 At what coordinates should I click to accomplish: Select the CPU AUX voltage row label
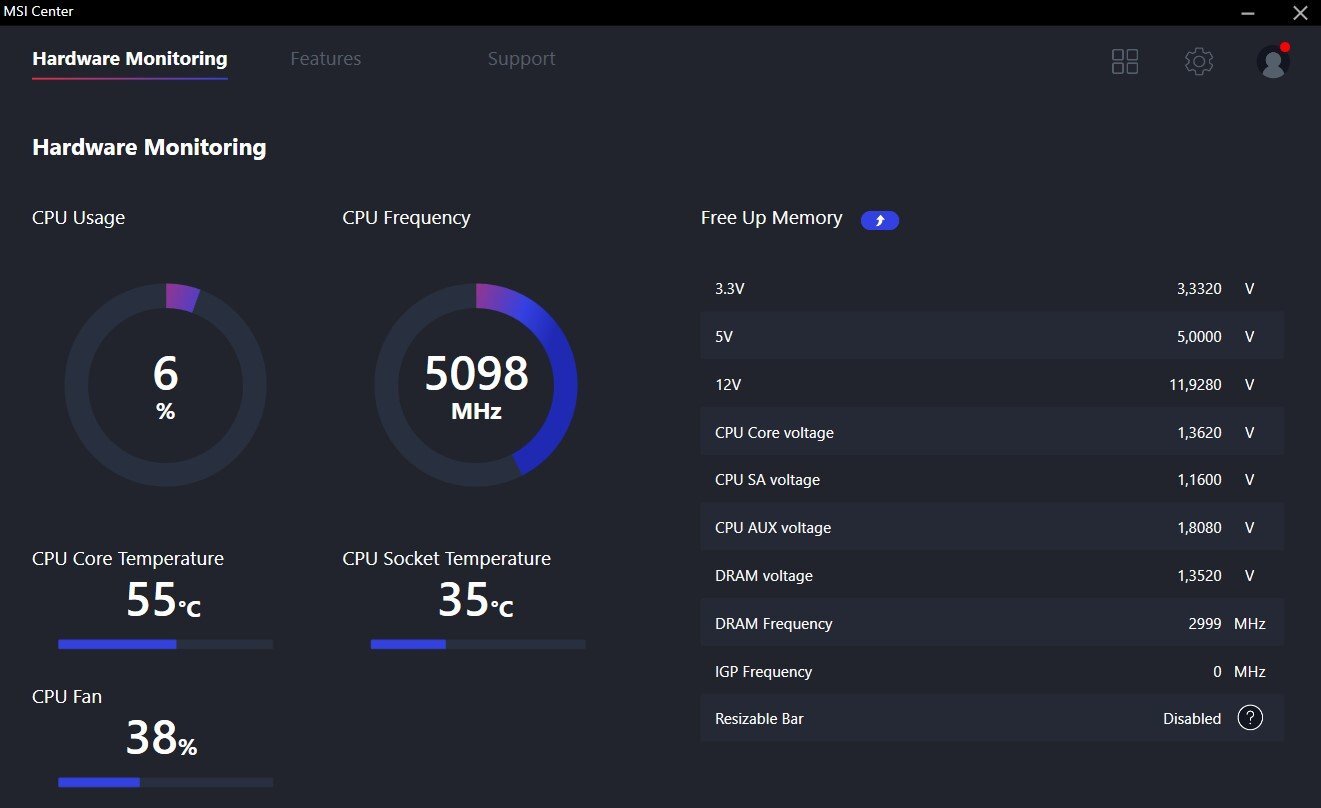(x=773, y=528)
